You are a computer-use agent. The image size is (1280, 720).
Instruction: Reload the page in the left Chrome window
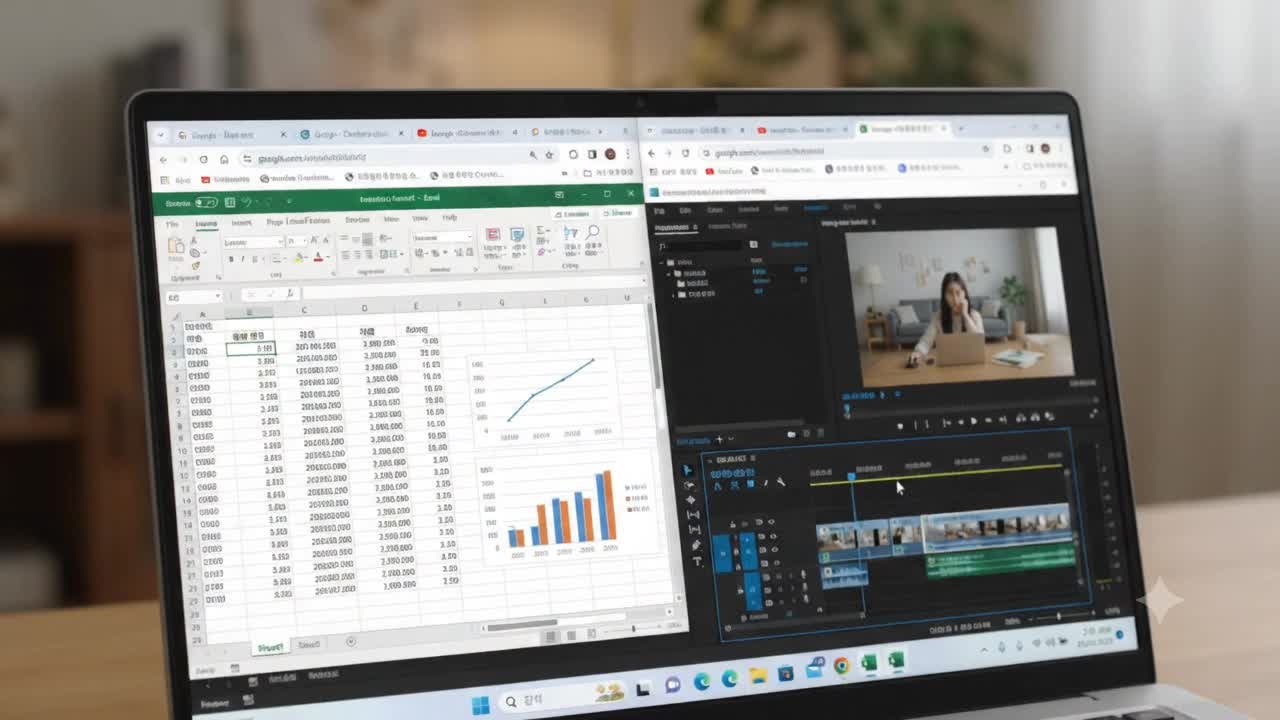[x=204, y=160]
